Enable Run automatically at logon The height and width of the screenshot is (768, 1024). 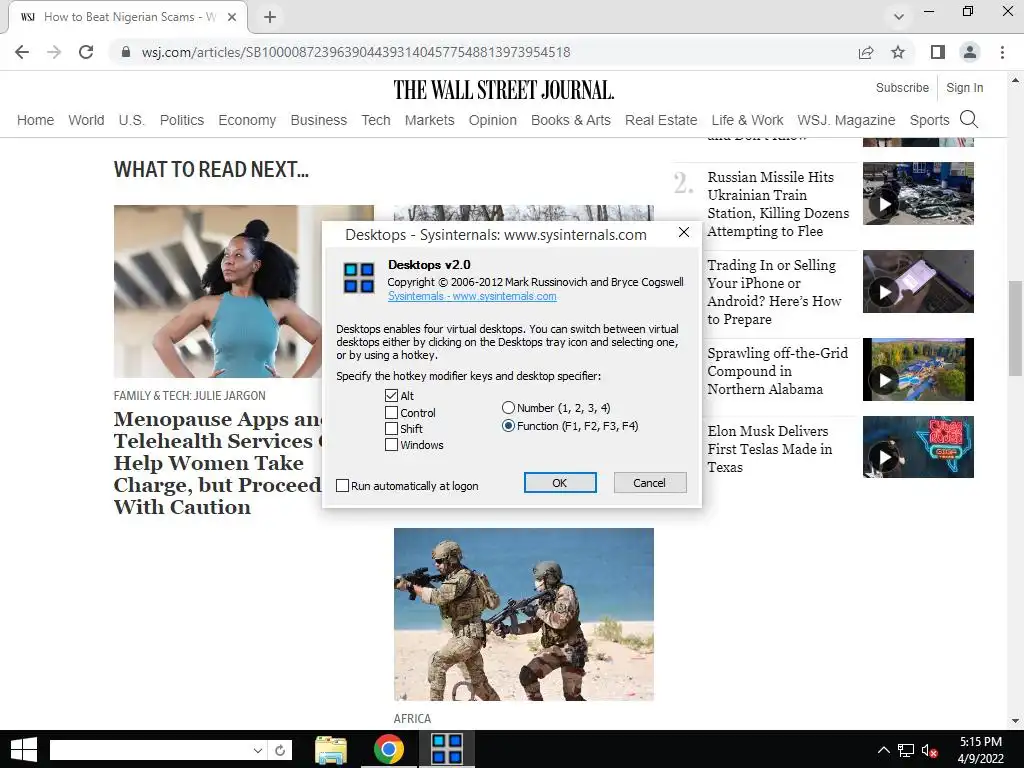click(x=342, y=485)
